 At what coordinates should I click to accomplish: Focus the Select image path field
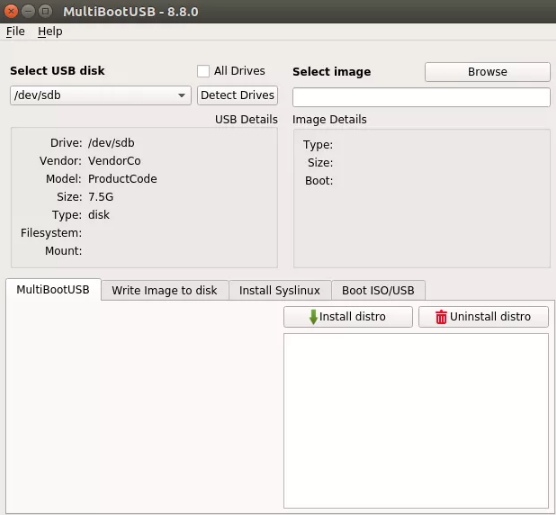coord(421,97)
